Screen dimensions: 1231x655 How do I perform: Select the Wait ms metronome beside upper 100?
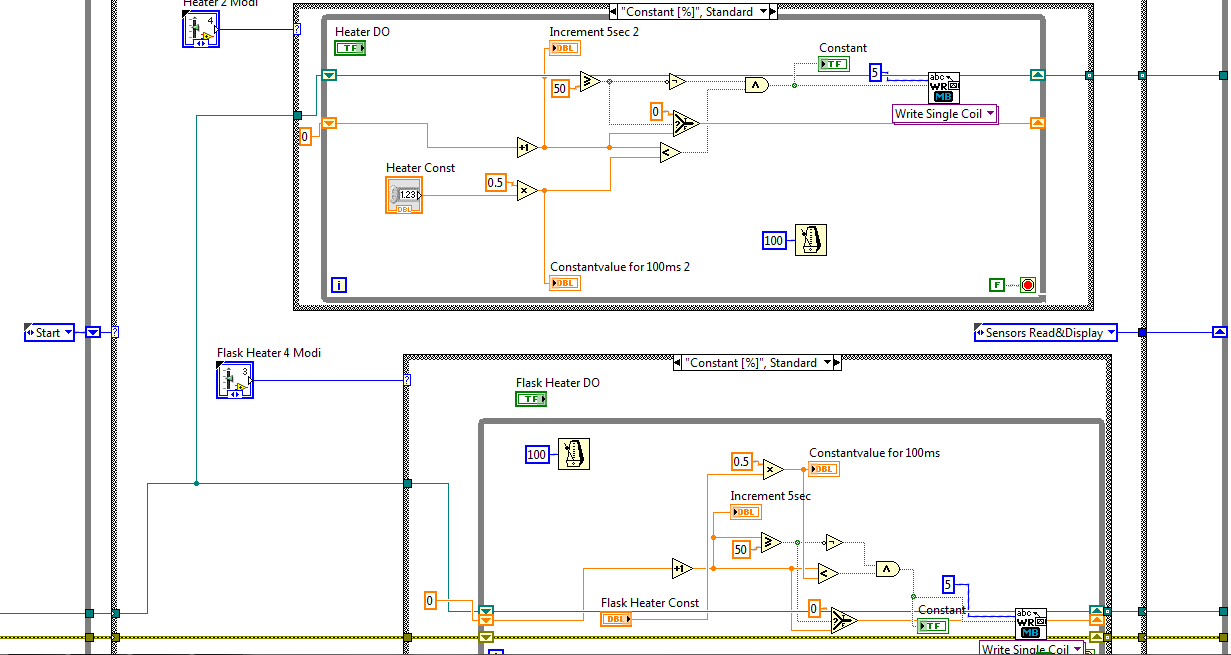point(811,240)
